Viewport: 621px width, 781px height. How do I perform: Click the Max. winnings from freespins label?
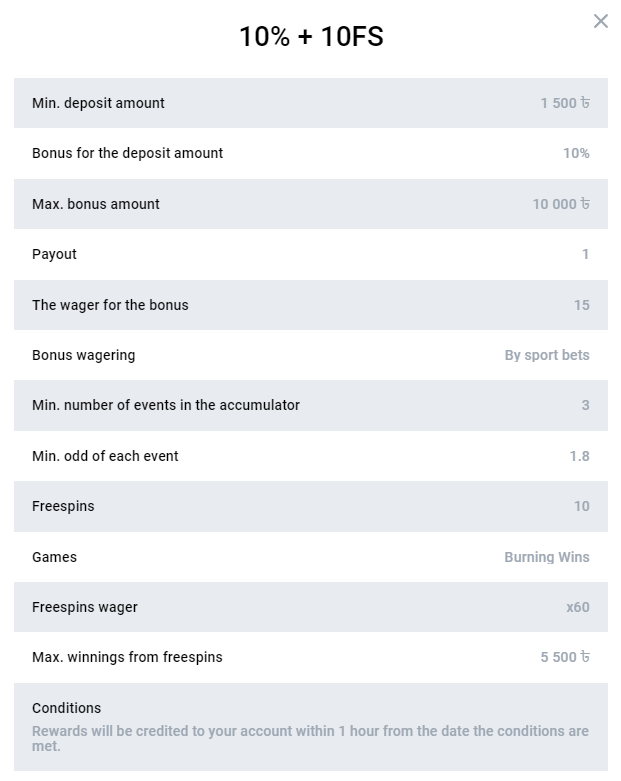pos(127,657)
